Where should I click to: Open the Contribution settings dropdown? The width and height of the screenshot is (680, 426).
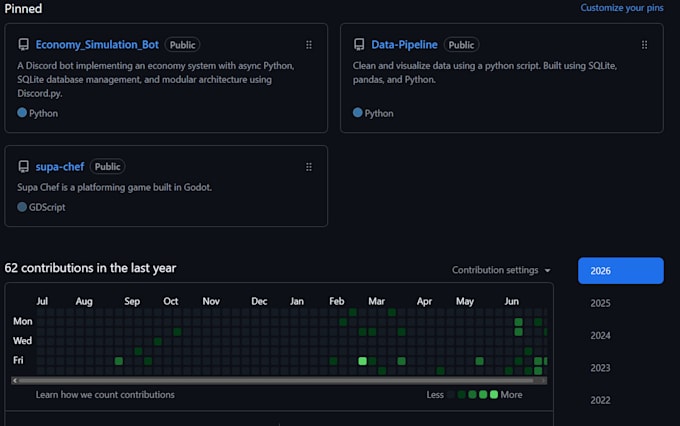click(x=501, y=270)
